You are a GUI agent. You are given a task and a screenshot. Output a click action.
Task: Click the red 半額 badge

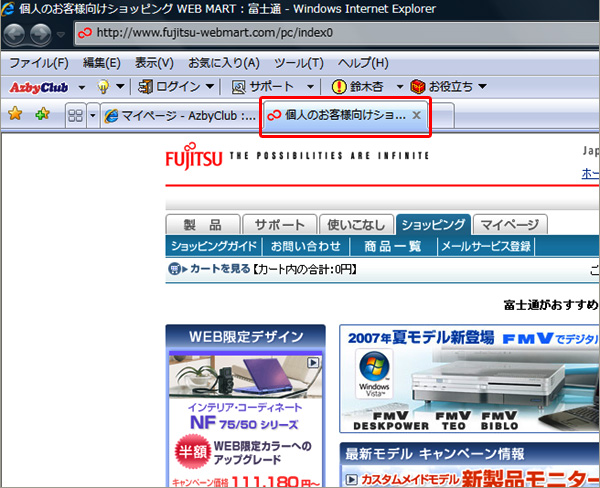(x=193, y=452)
